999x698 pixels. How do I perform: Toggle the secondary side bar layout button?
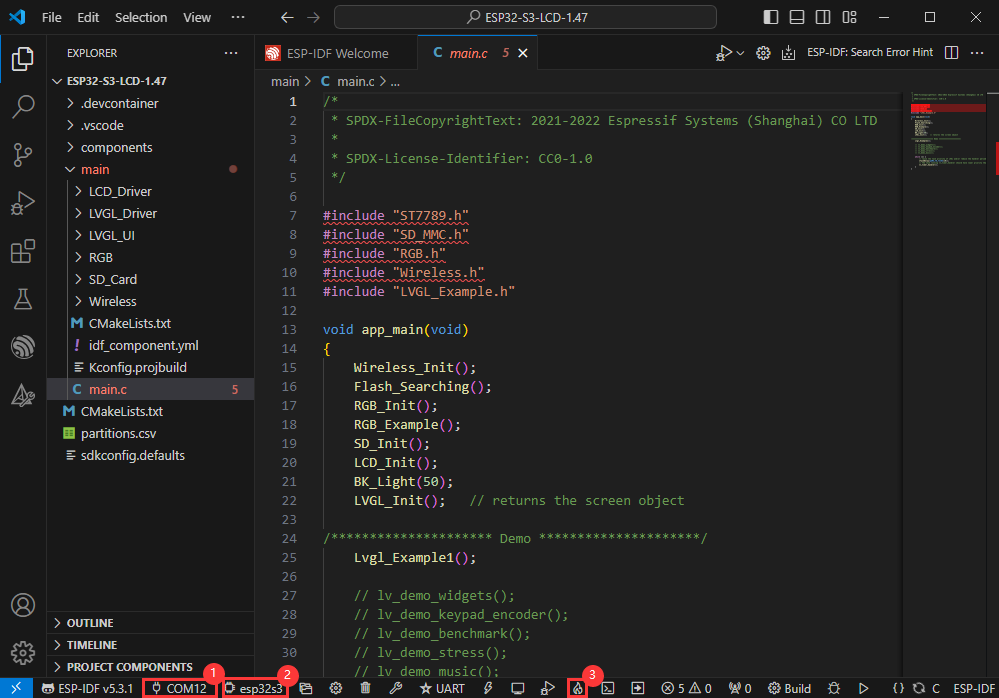click(x=822, y=17)
